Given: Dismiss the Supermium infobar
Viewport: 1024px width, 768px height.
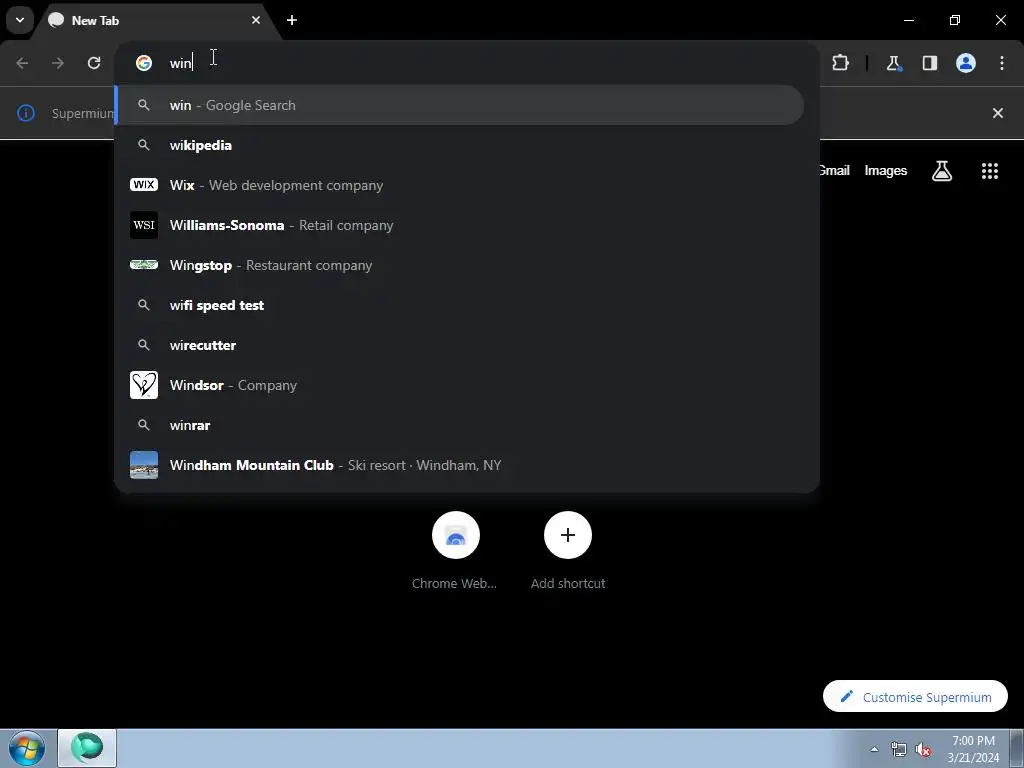Looking at the screenshot, I should pyautogui.click(x=998, y=113).
